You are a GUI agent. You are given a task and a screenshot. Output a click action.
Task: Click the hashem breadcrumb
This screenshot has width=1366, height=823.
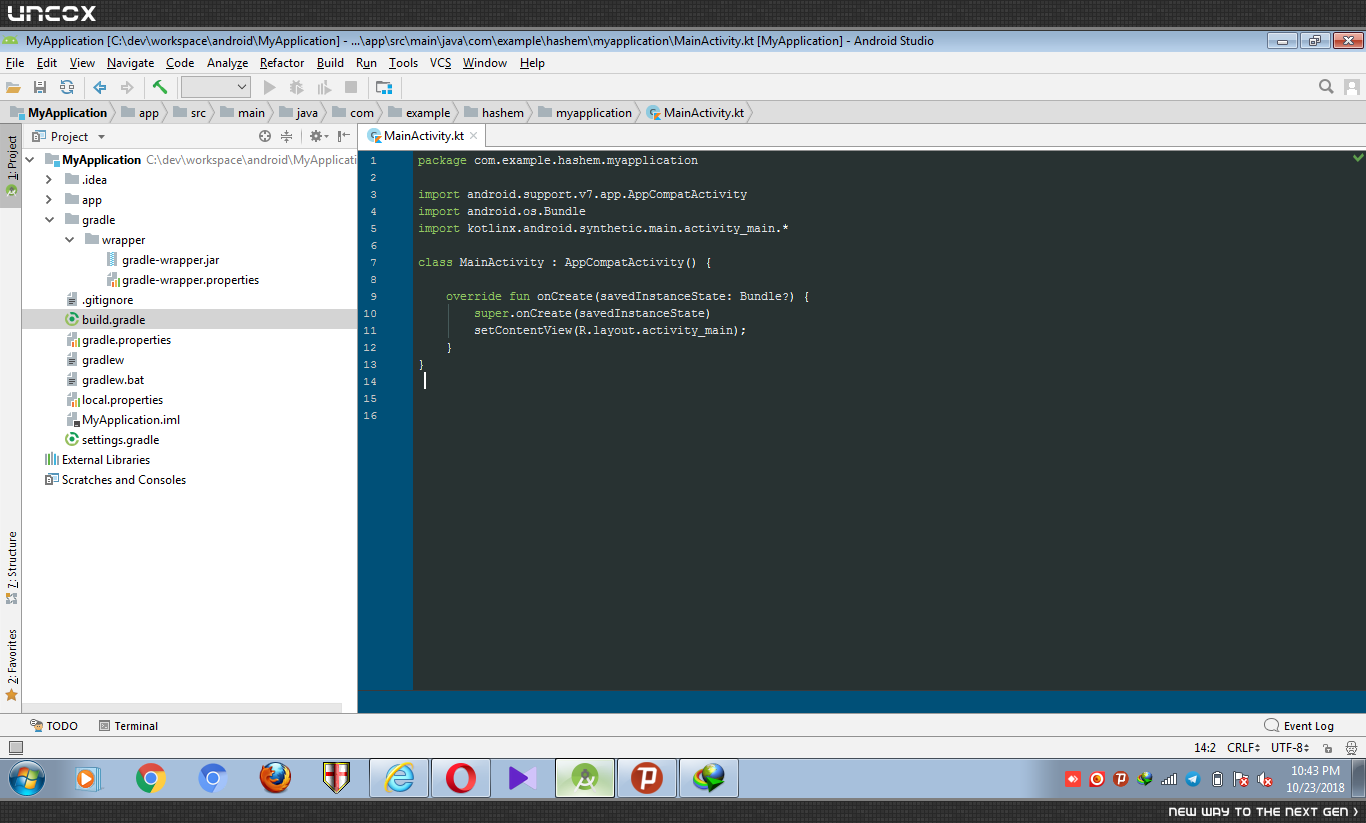click(x=493, y=113)
